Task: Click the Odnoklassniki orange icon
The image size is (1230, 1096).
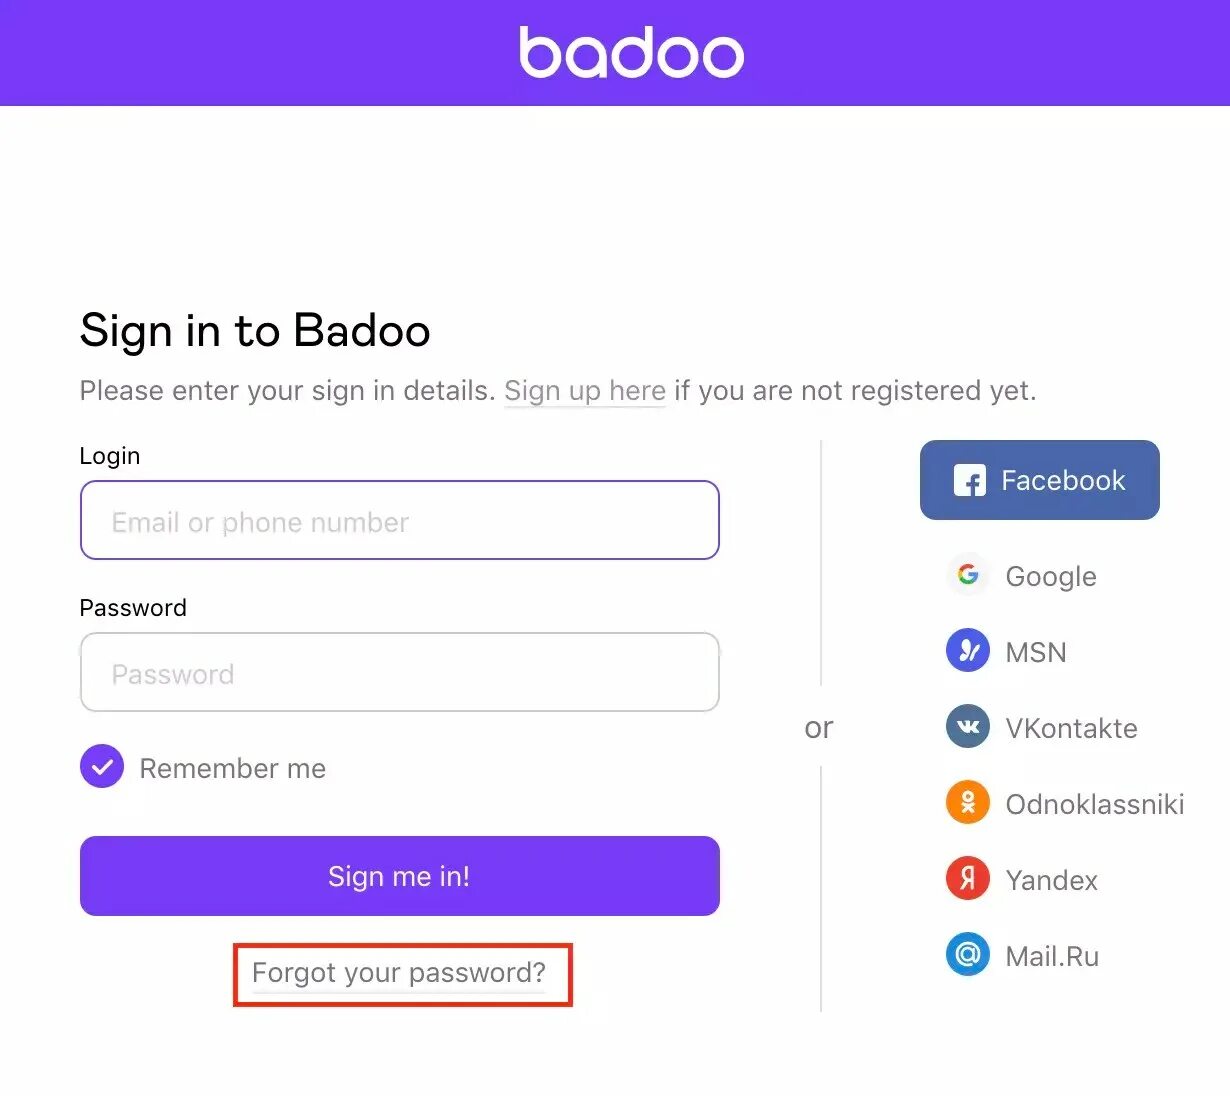Action: point(968,803)
